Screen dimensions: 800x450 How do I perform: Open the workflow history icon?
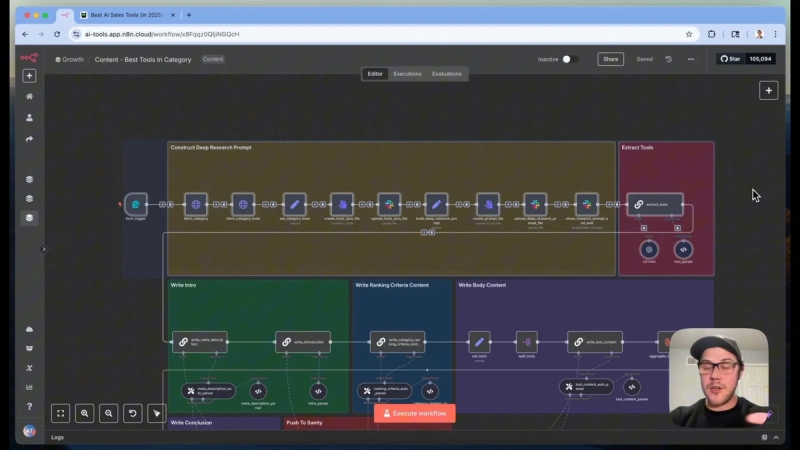[668, 59]
